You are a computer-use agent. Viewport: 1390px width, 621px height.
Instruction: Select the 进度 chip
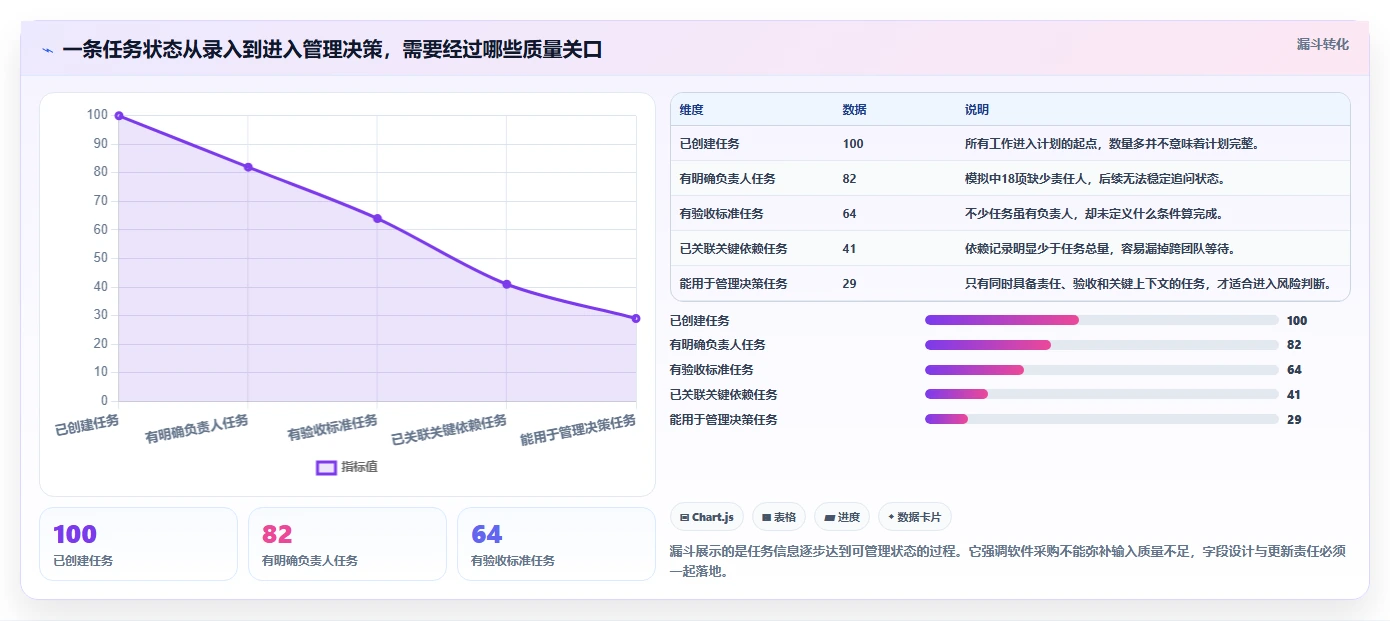842,517
